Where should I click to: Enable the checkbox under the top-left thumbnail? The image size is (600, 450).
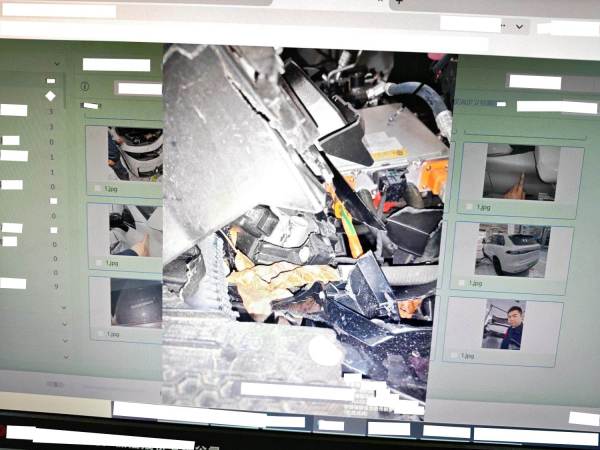click(x=96, y=187)
